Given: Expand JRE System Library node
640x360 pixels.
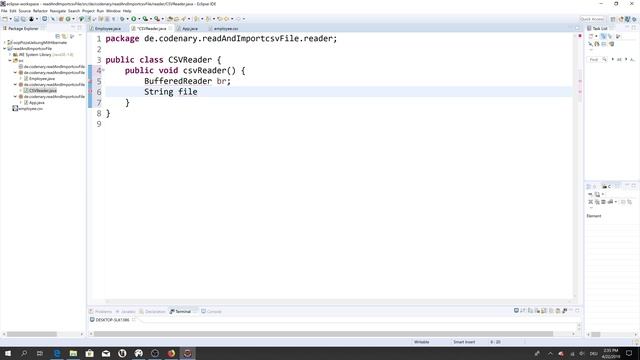Looking at the screenshot, I should coord(10,54).
